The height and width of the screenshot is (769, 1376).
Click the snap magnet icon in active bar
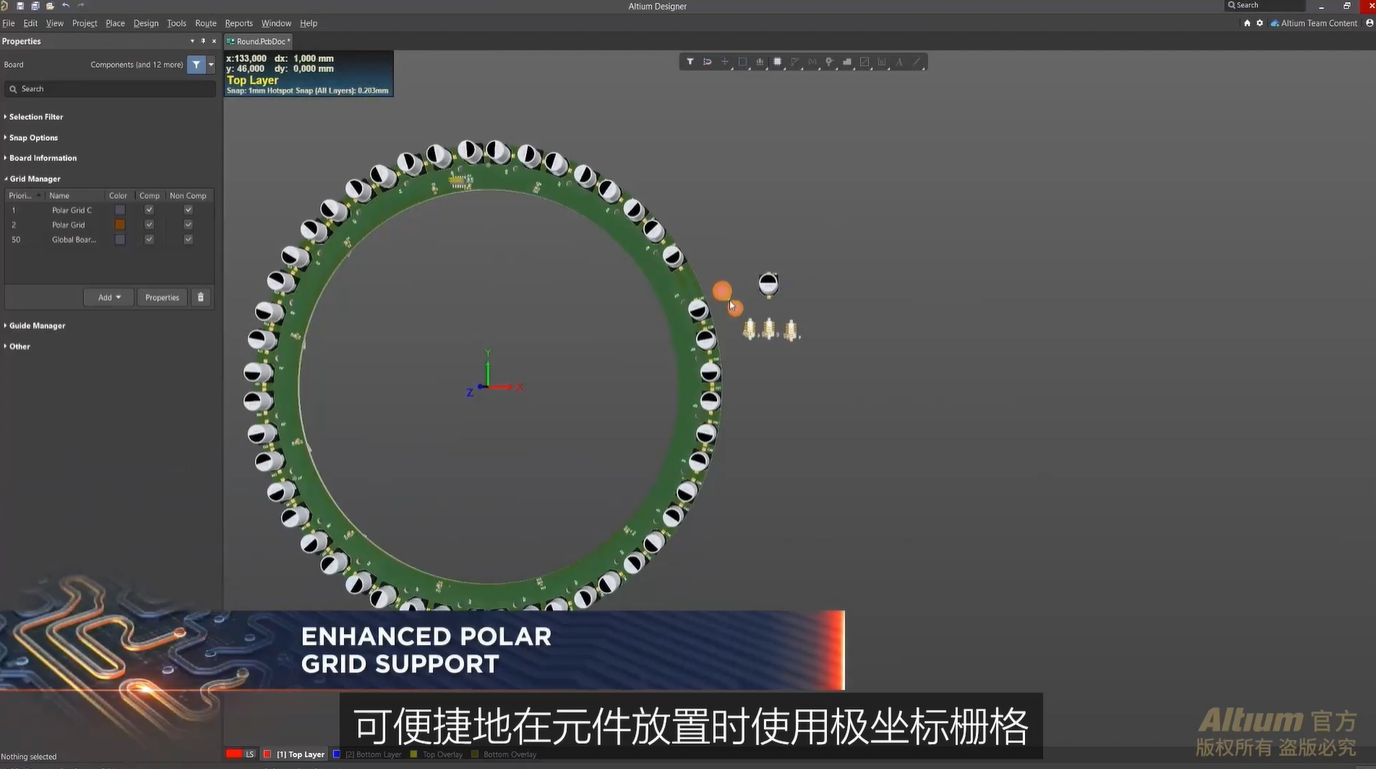click(707, 62)
